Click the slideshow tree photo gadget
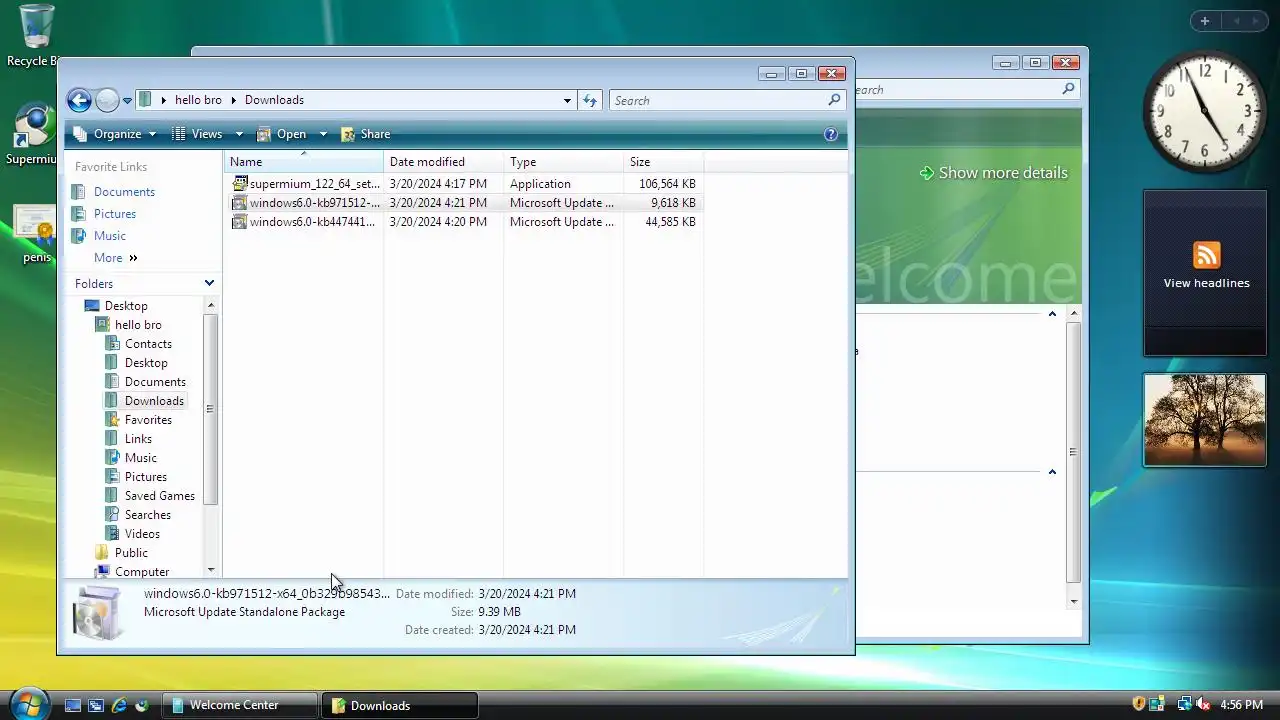Viewport: 1280px width, 720px height. tap(1205, 420)
